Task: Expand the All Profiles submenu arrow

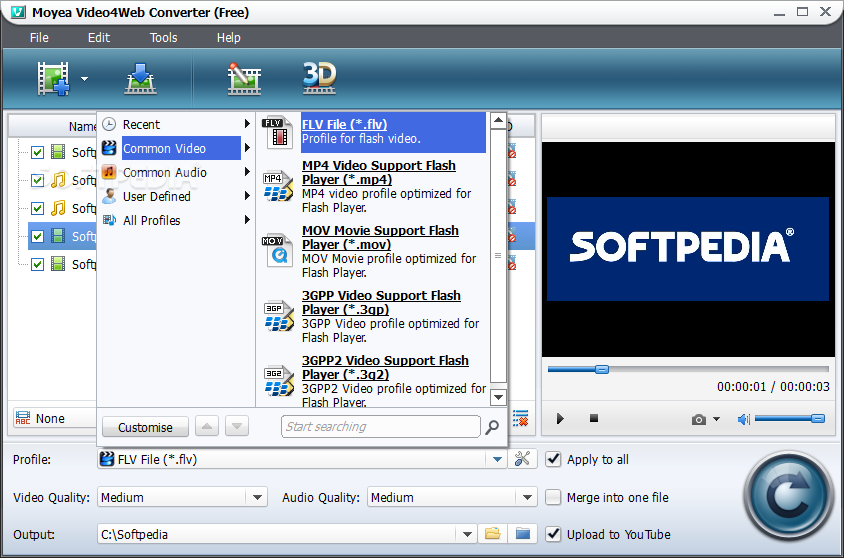Action: pyautogui.click(x=247, y=220)
